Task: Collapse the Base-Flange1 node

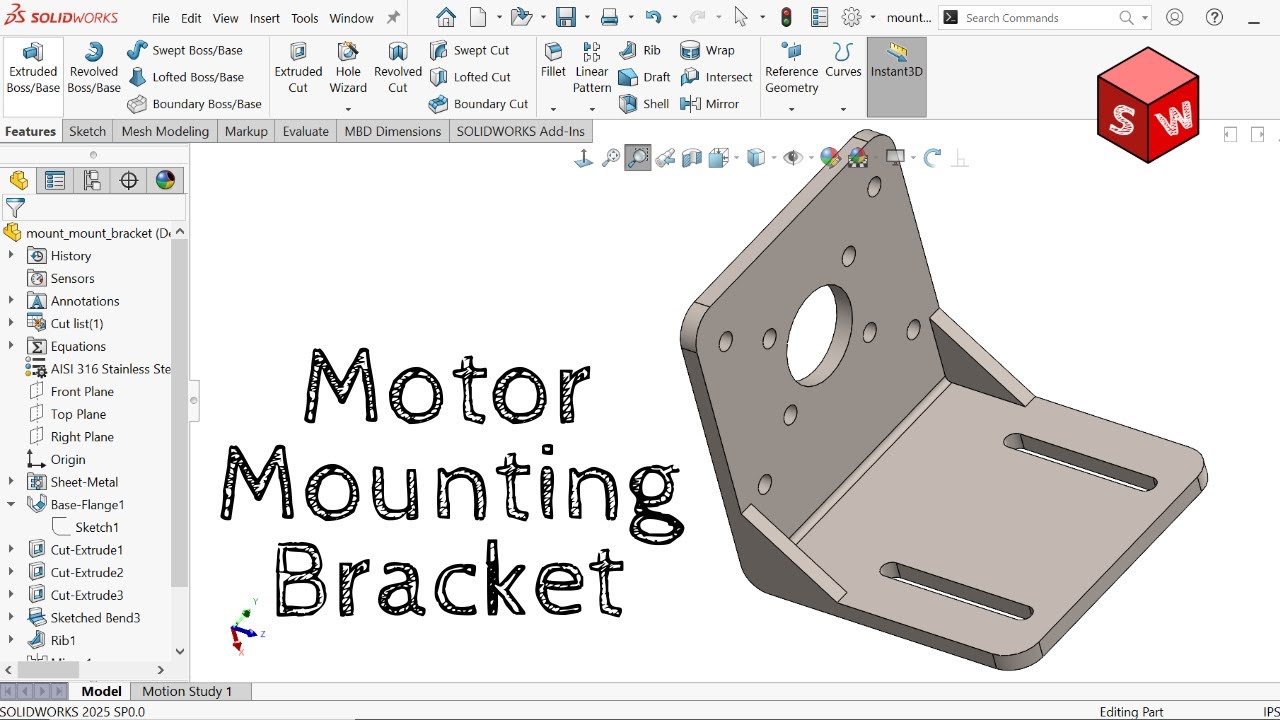Action: (11, 505)
